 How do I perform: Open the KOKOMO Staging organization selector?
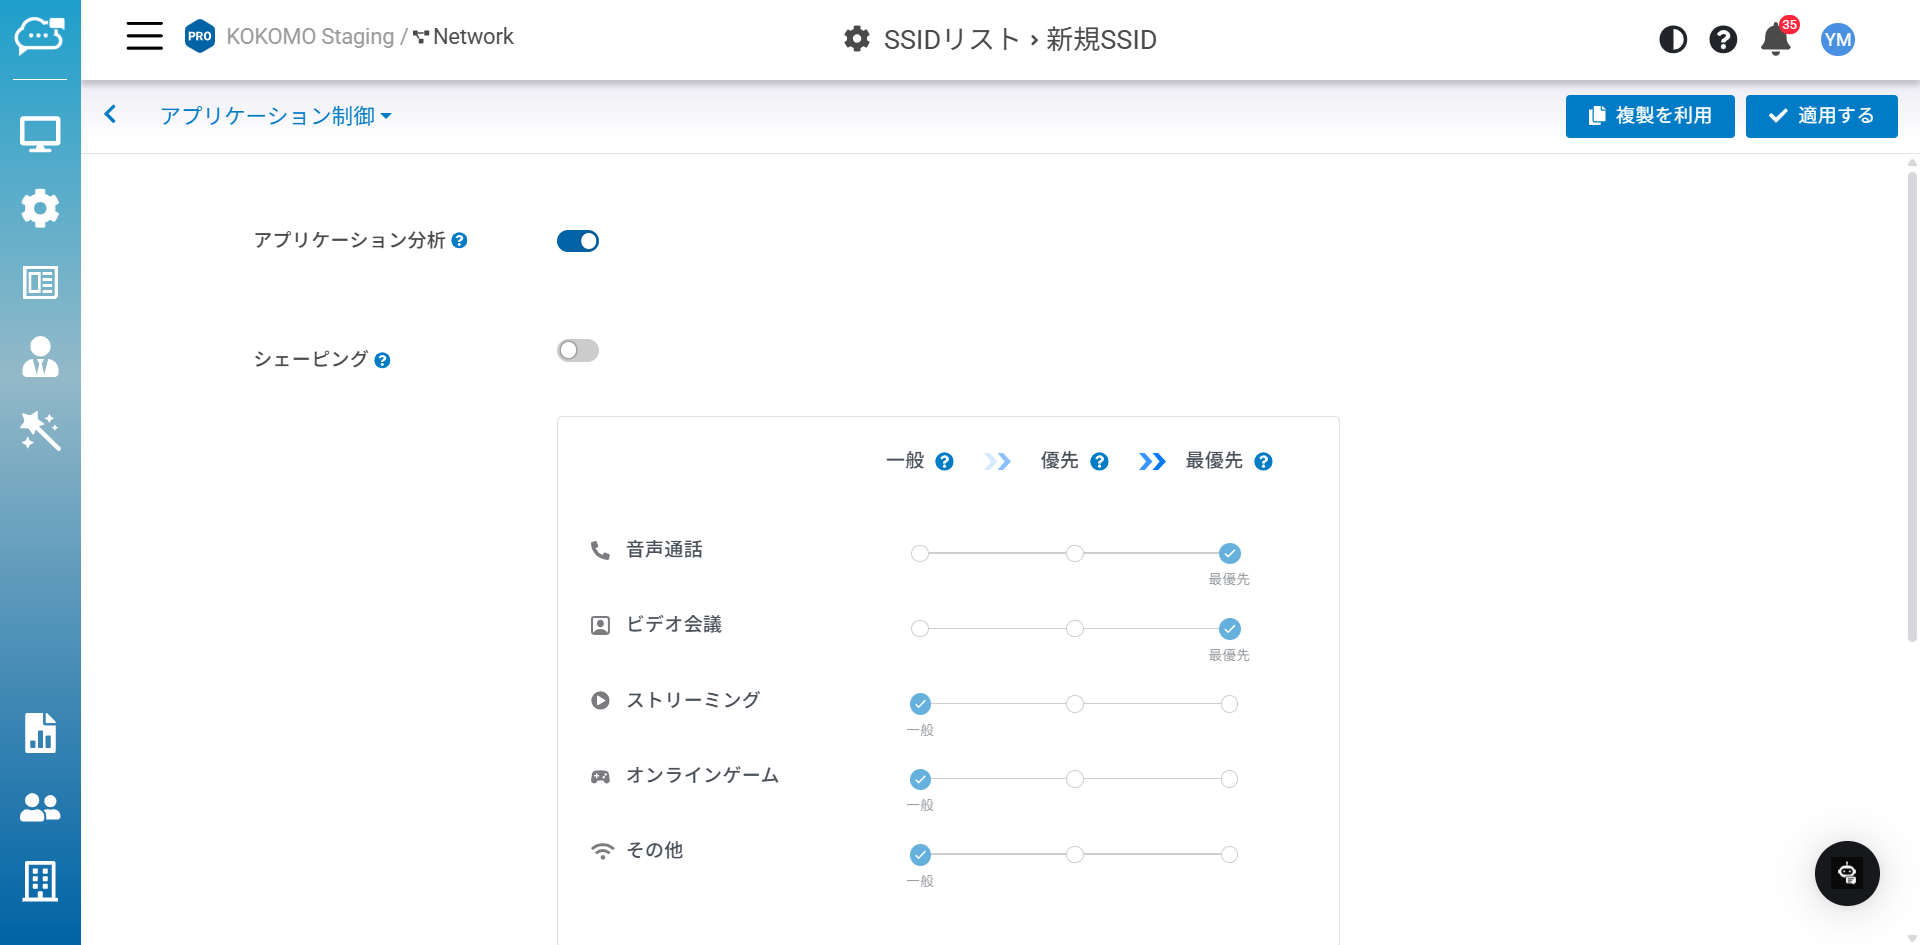(x=309, y=37)
